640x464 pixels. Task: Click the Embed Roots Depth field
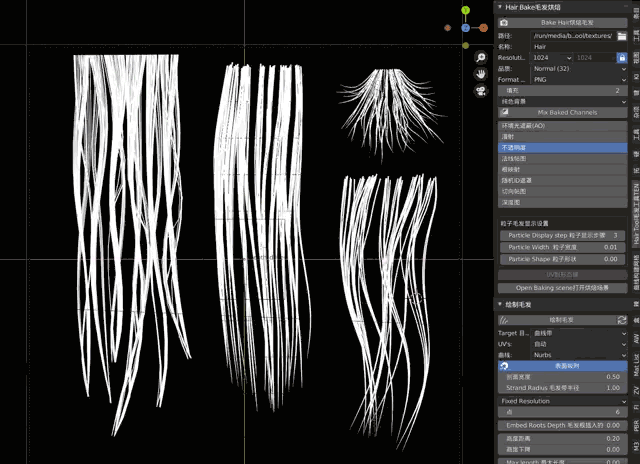[563, 425]
